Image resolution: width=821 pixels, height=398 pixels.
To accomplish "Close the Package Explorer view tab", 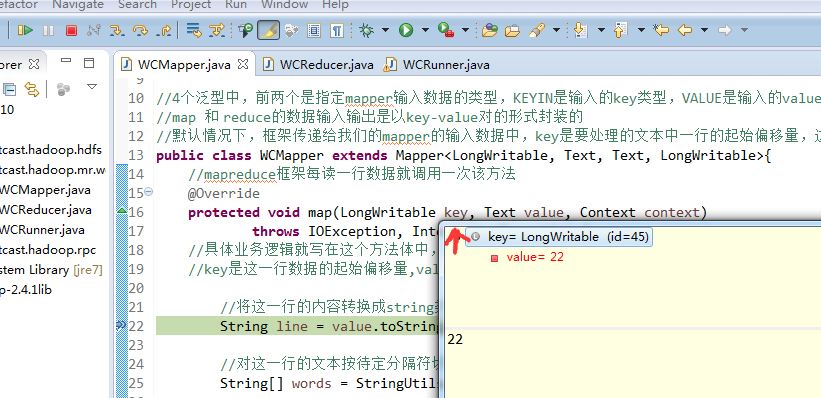I will pos(34,64).
